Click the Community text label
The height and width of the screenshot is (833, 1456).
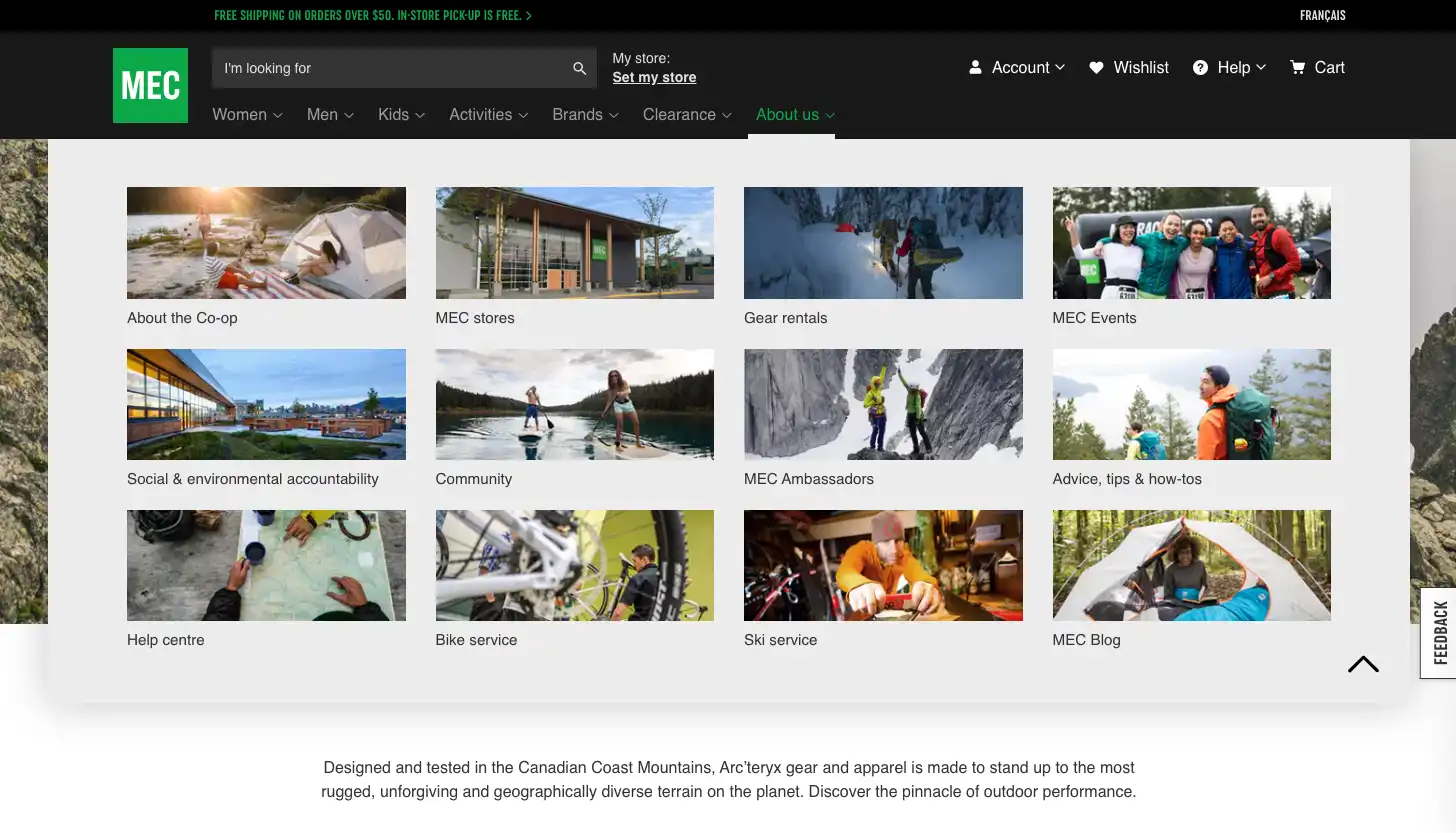pyautogui.click(x=474, y=479)
